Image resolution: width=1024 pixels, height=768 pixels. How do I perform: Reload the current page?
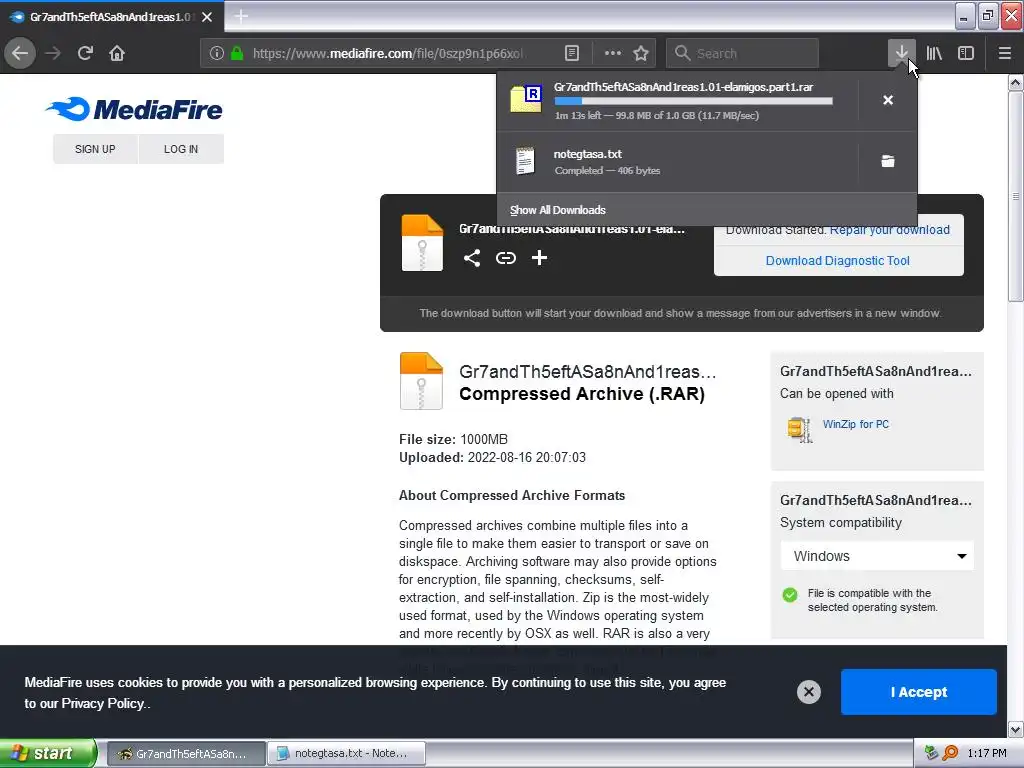pos(85,53)
